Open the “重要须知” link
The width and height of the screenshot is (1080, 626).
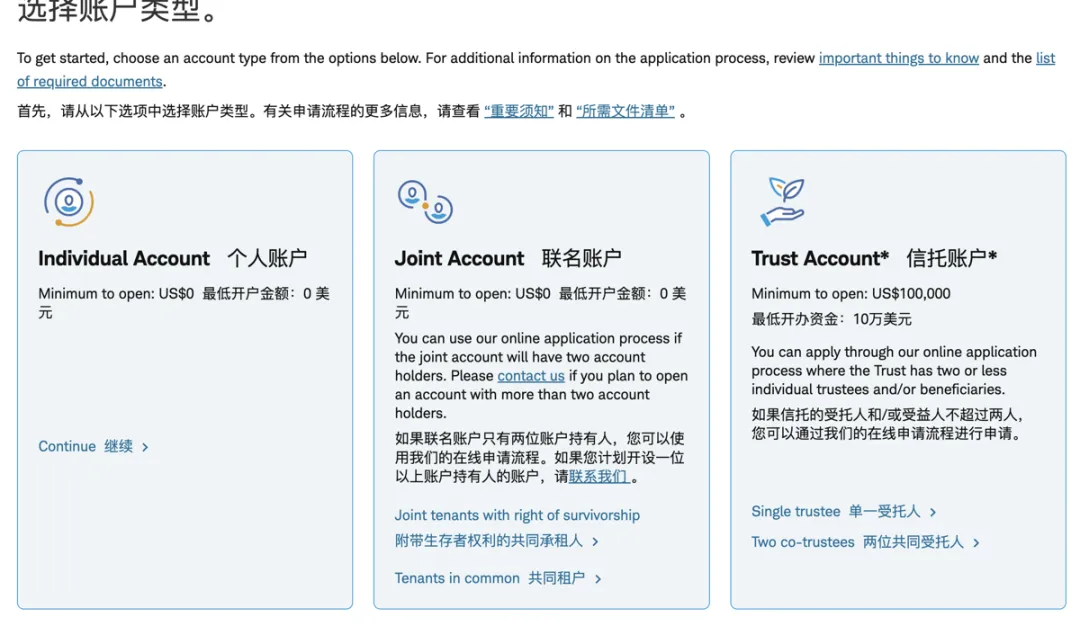click(x=519, y=111)
